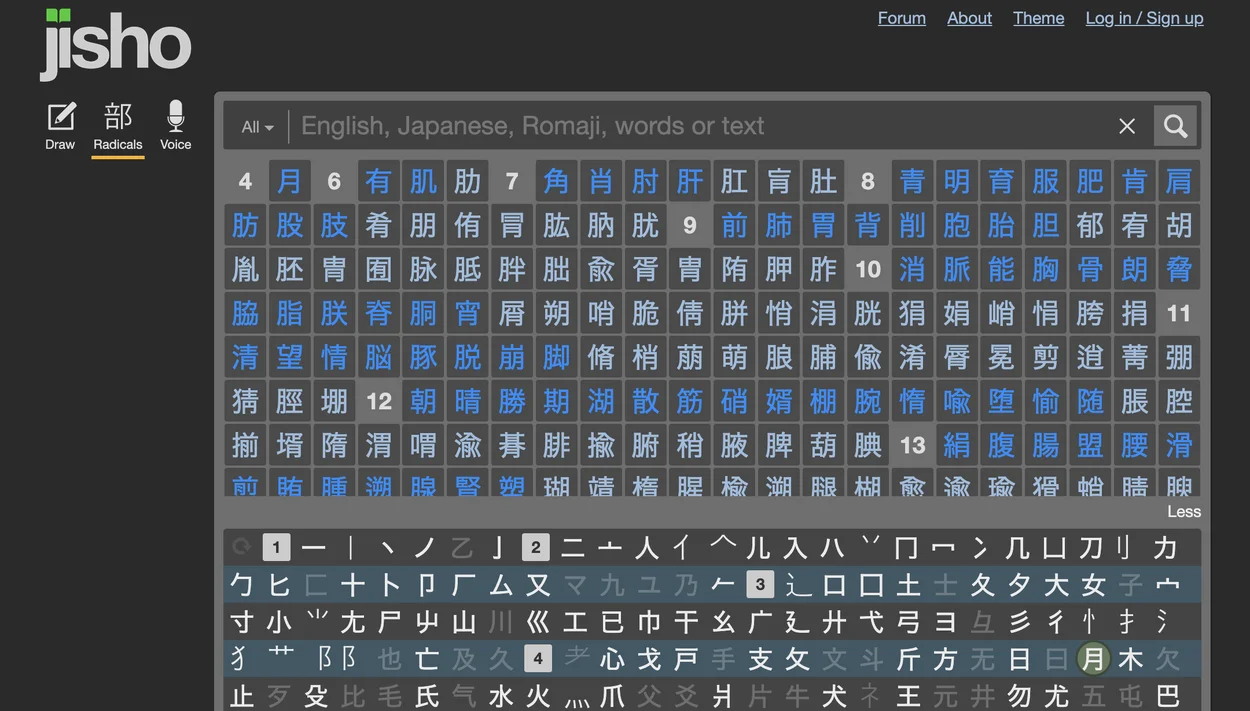1250x711 pixels.
Task: Insert kanji 骨 from results
Action: coord(1090,269)
